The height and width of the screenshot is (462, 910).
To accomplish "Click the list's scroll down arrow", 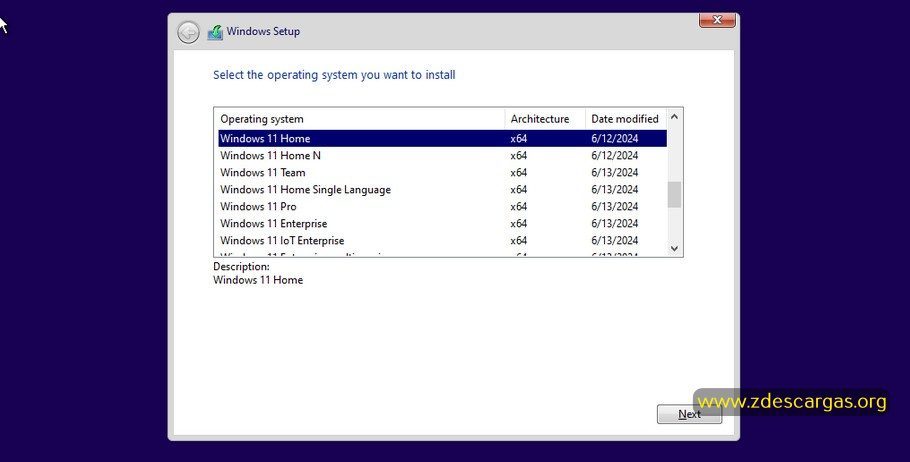I will pos(674,248).
